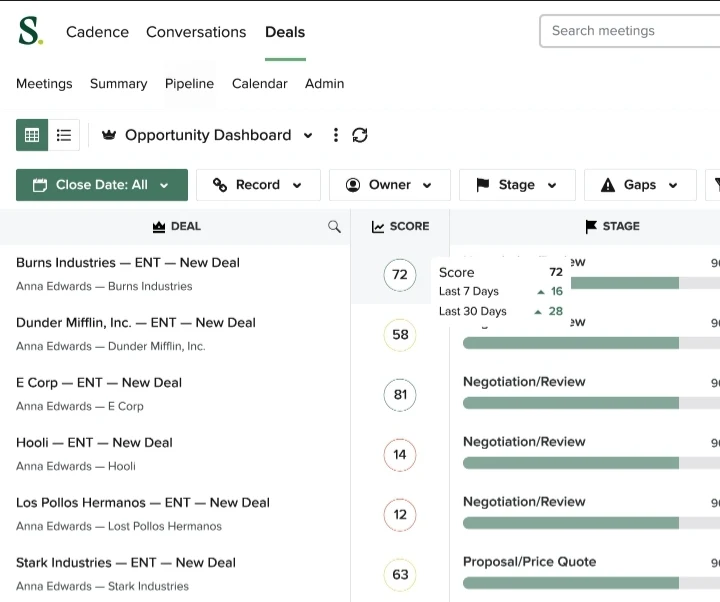
Task: Click 'Proposal/Price Quote' stage label
Action: [x=529, y=562]
